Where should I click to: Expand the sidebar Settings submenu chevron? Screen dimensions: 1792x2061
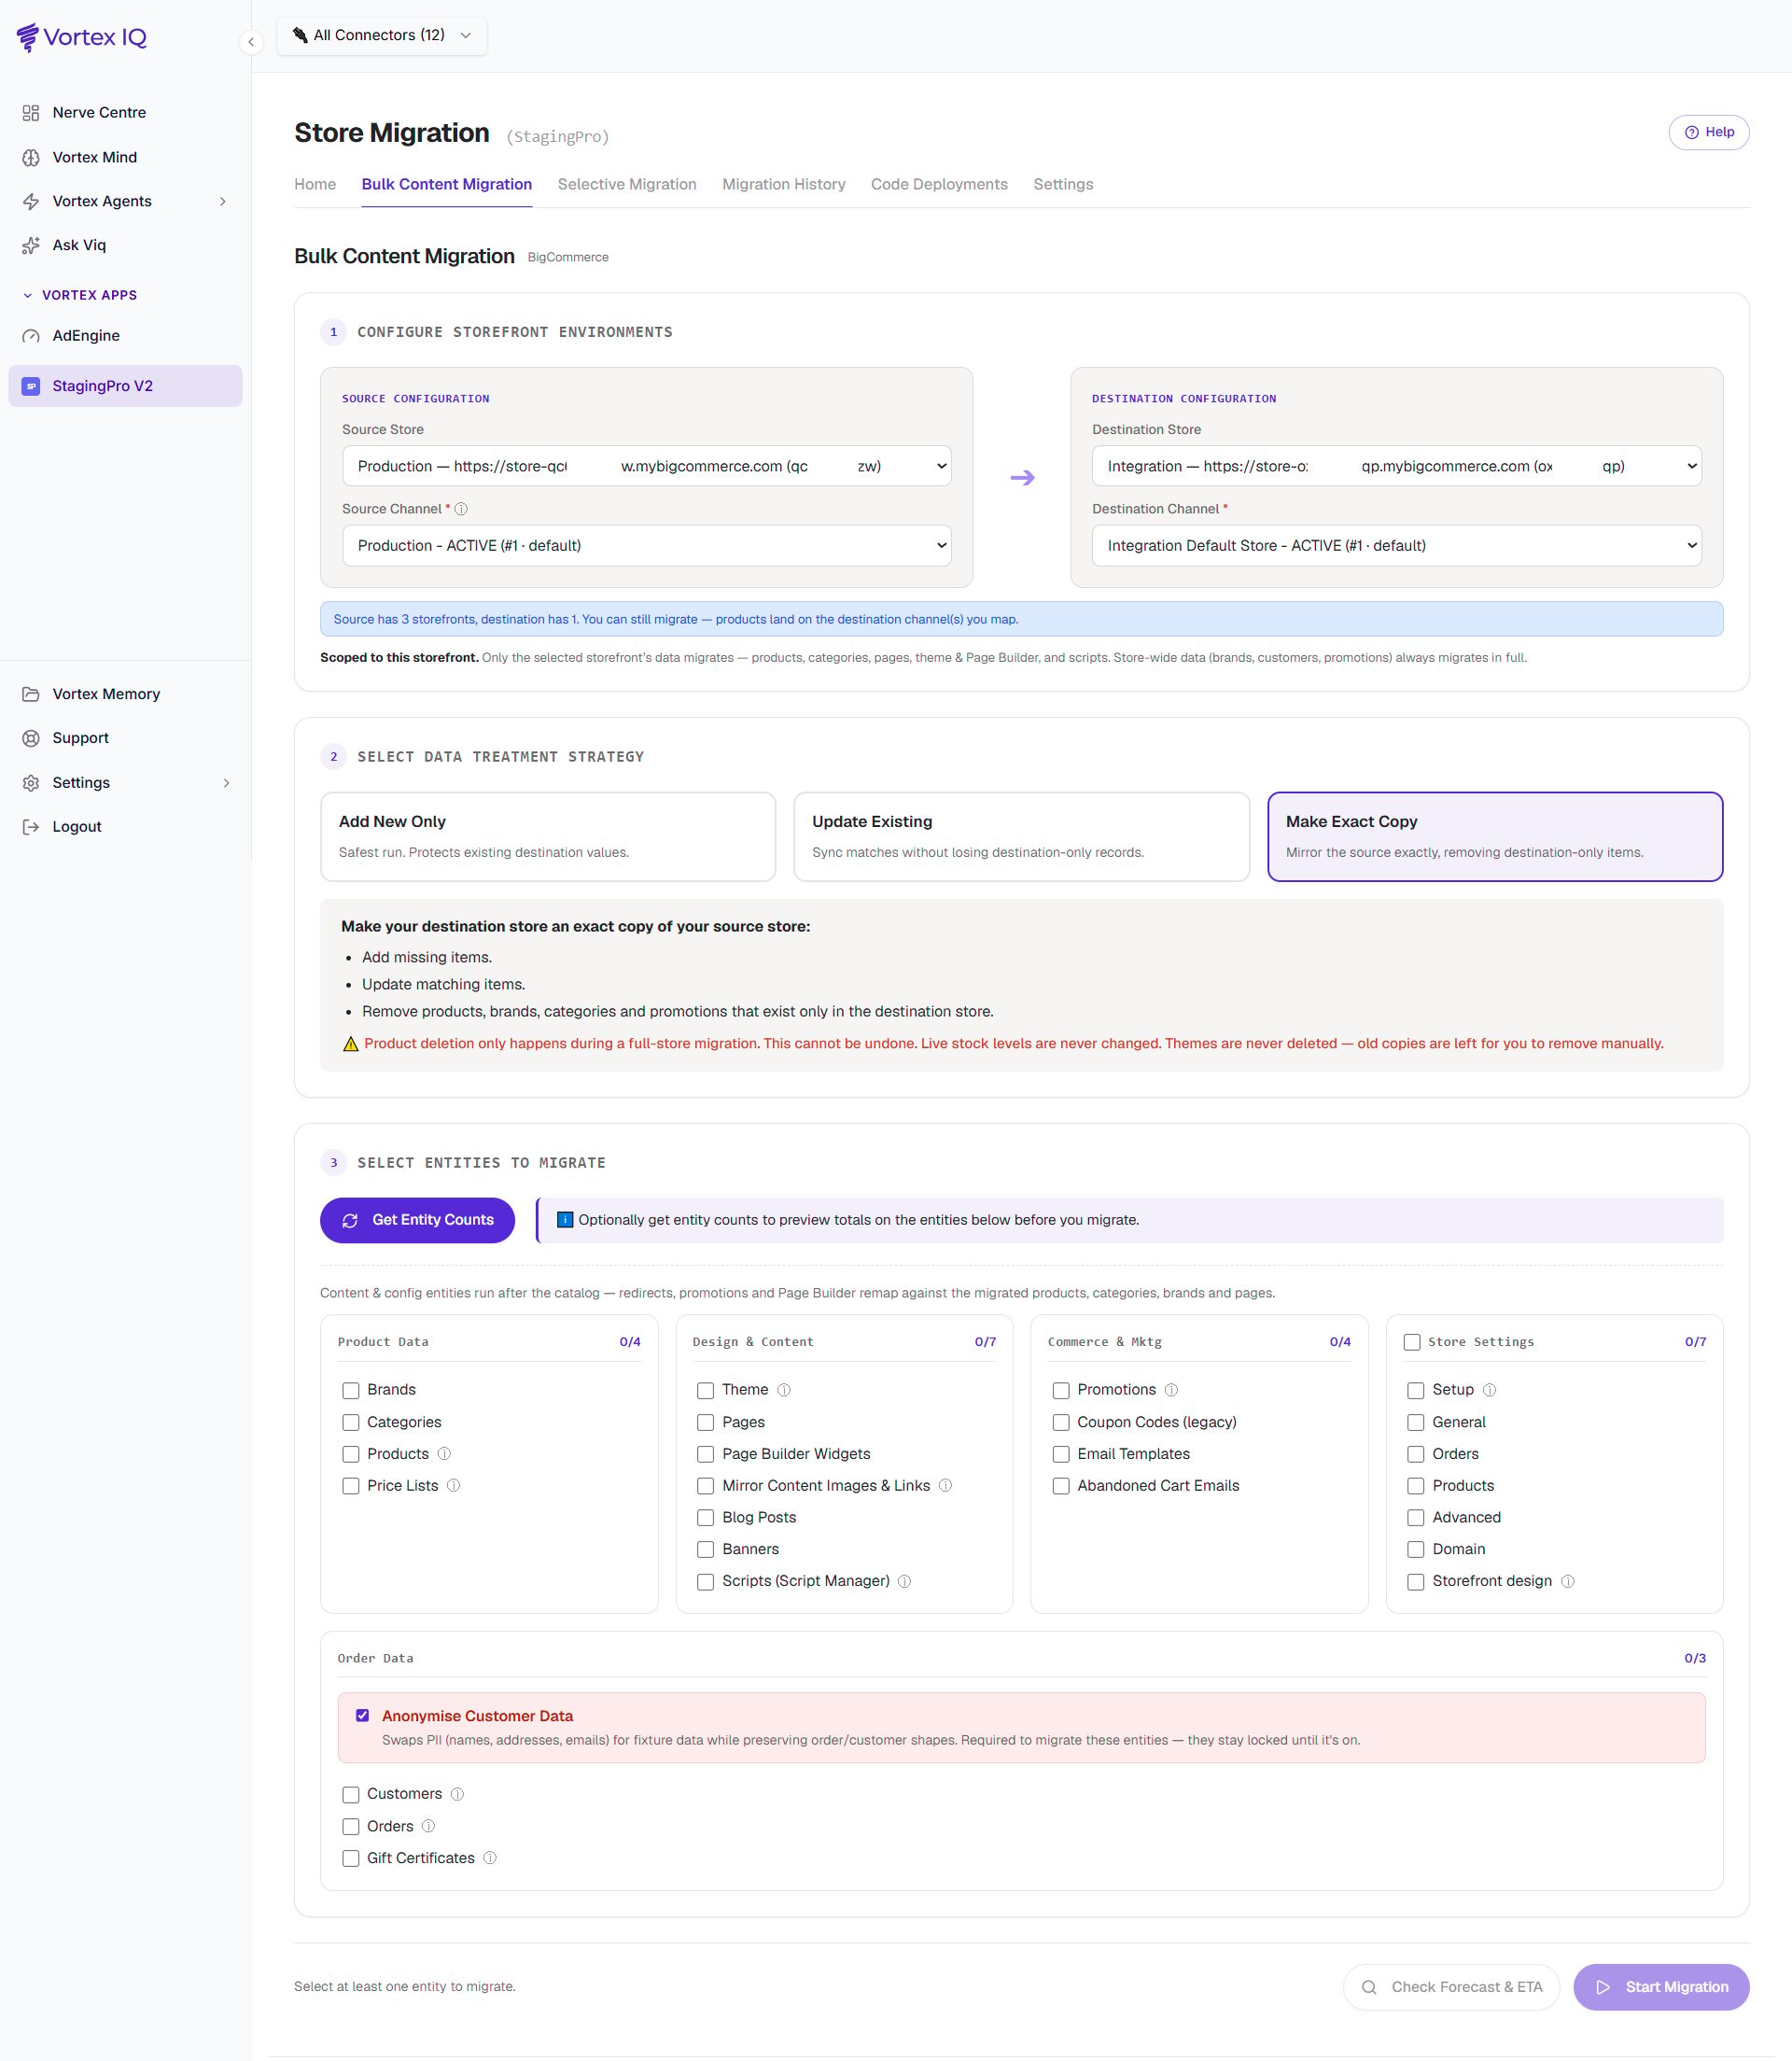226,783
